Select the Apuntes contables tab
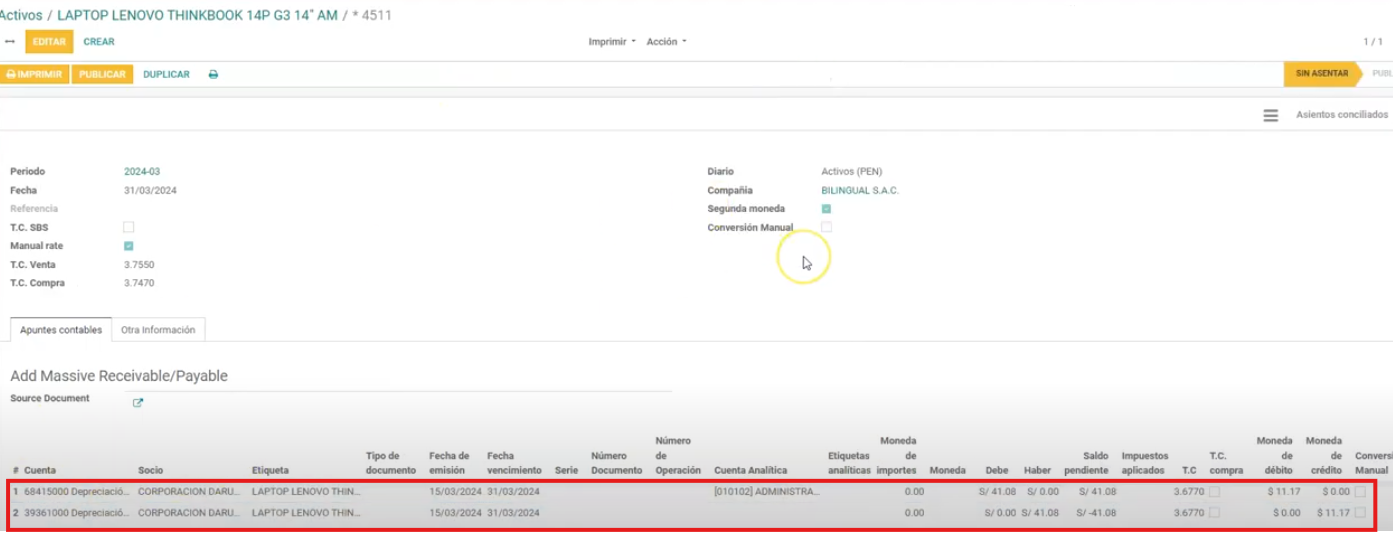This screenshot has height=533, width=1393. pyautogui.click(x=61, y=330)
